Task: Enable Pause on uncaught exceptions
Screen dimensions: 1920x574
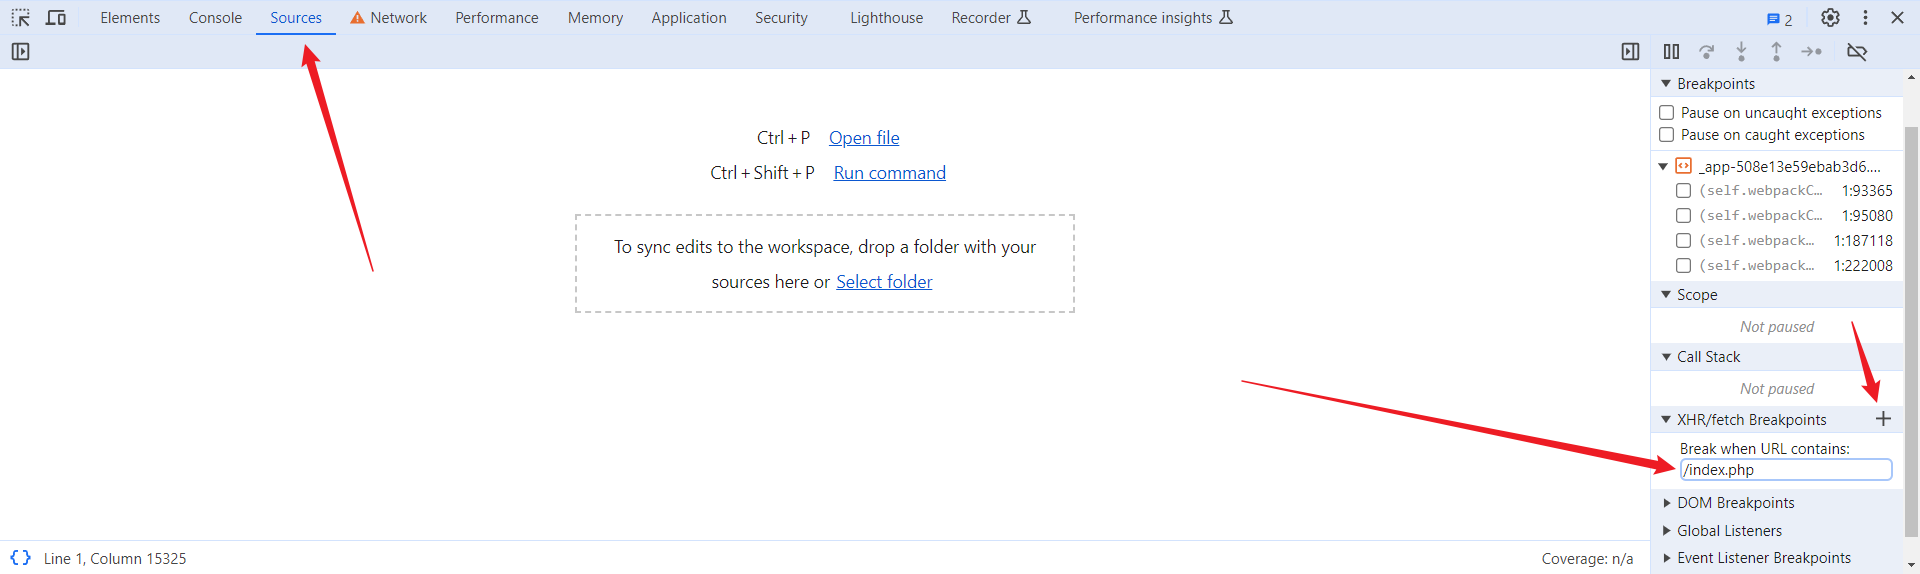Action: (x=1667, y=113)
